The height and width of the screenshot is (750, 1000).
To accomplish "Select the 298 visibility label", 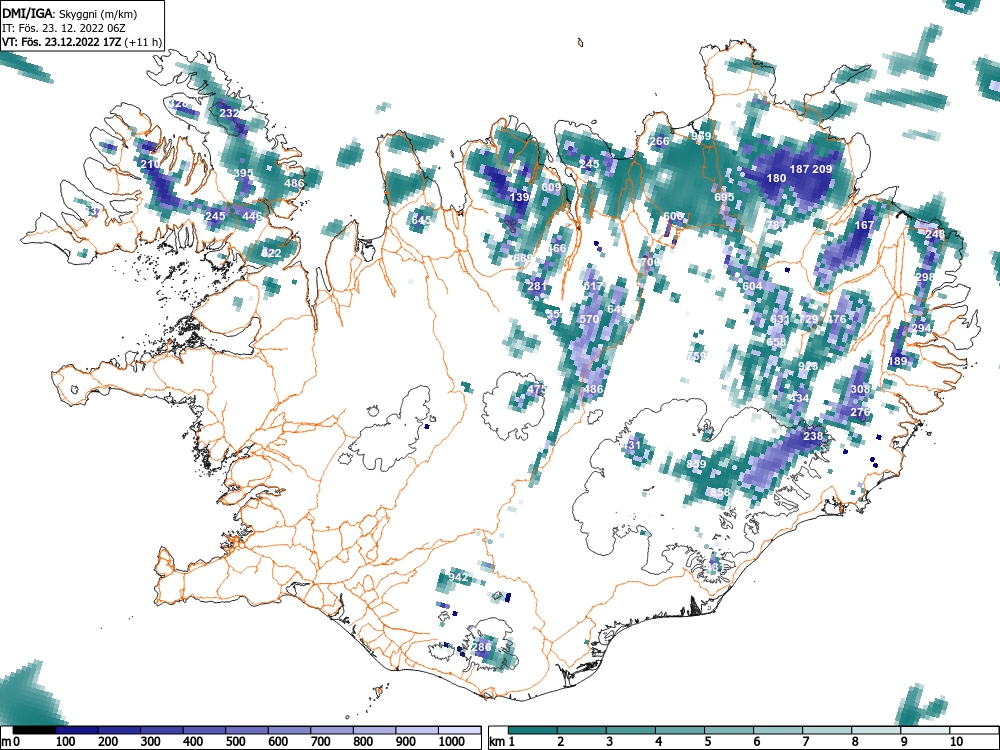I will click(925, 277).
